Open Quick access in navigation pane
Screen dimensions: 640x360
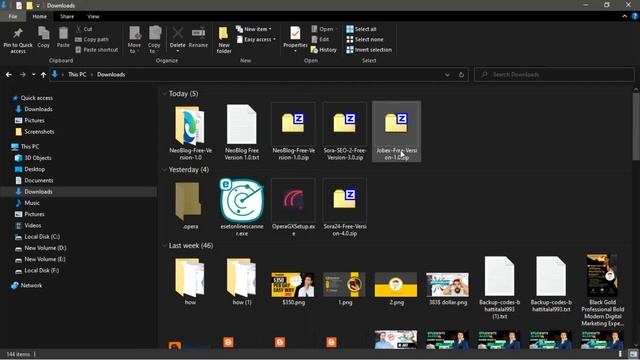click(x=36, y=98)
